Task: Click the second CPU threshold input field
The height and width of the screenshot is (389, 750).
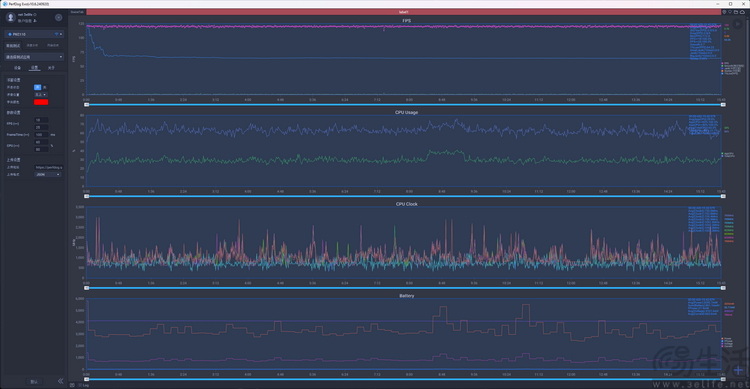Action: pyautogui.click(x=41, y=149)
